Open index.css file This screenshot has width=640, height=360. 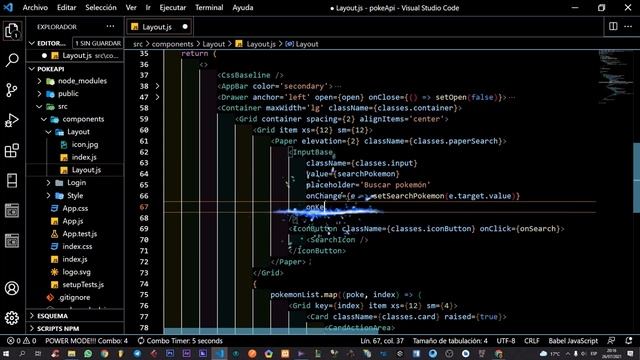click(76, 247)
